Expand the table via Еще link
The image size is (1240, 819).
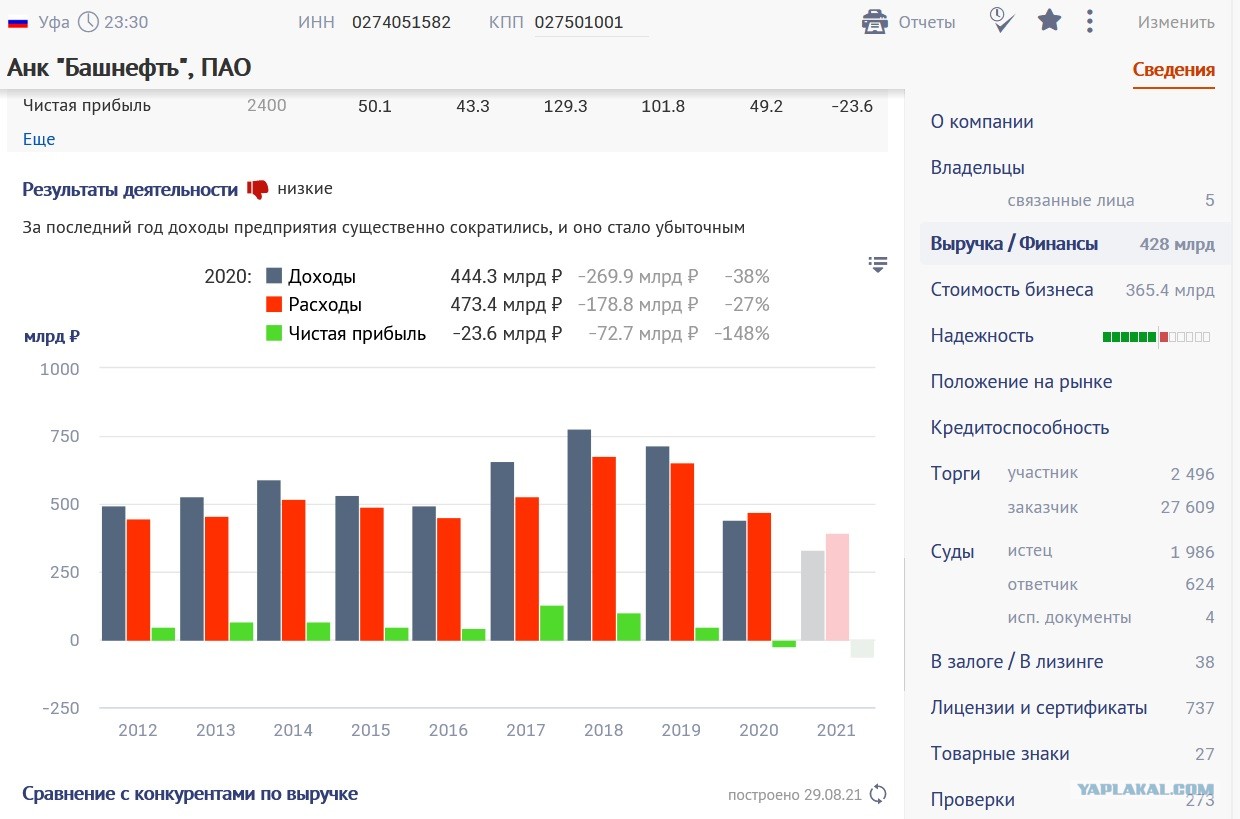tap(39, 139)
